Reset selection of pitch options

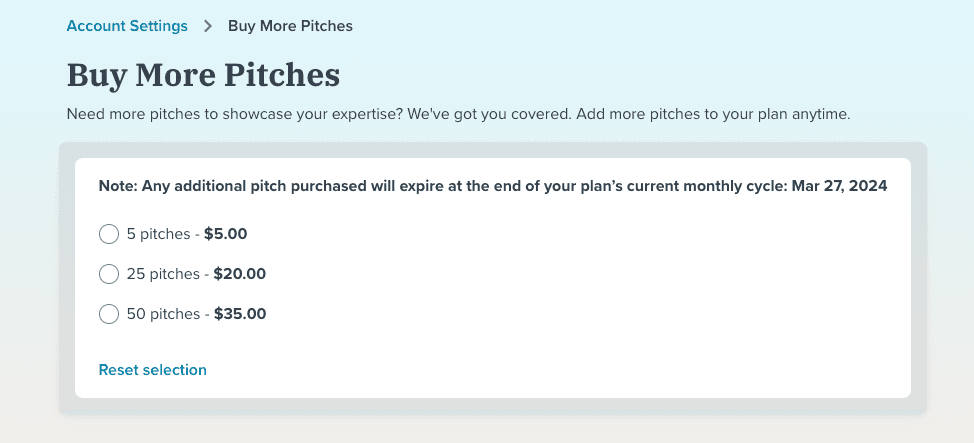pyautogui.click(x=152, y=370)
